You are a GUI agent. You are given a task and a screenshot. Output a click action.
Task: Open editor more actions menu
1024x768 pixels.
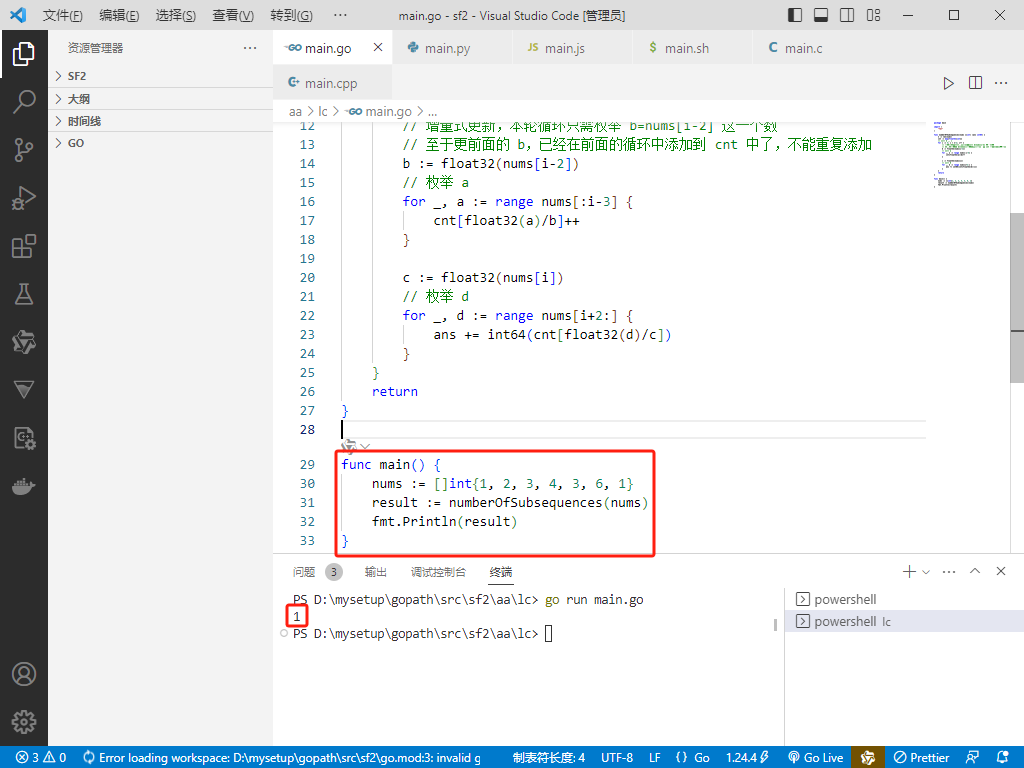point(1001,83)
